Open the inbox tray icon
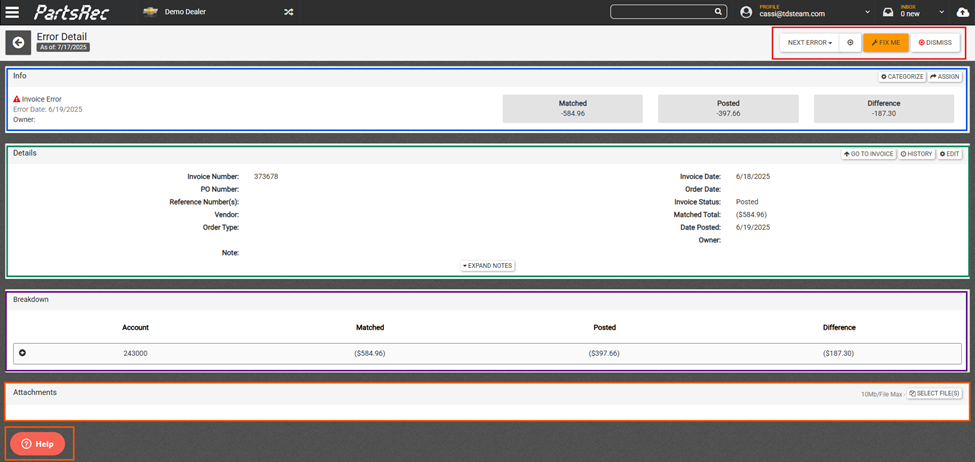 click(888, 12)
